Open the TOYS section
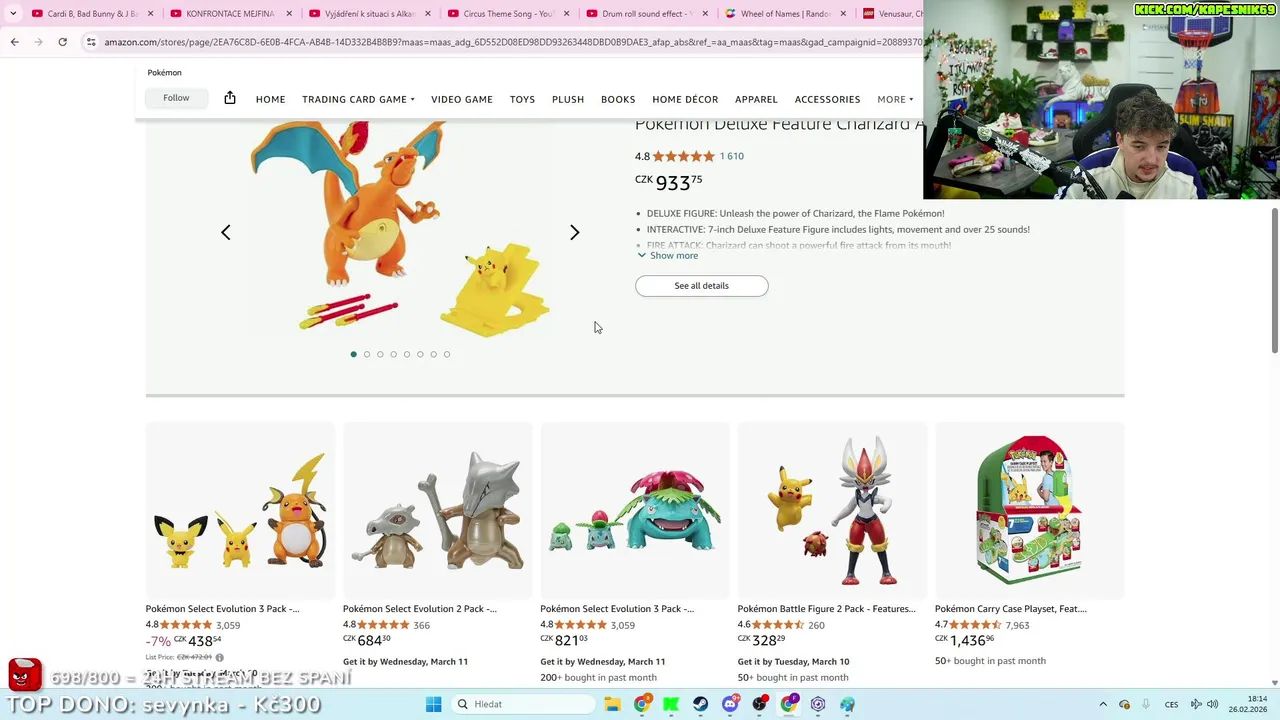Screen dimensions: 1280x720 click(522, 99)
